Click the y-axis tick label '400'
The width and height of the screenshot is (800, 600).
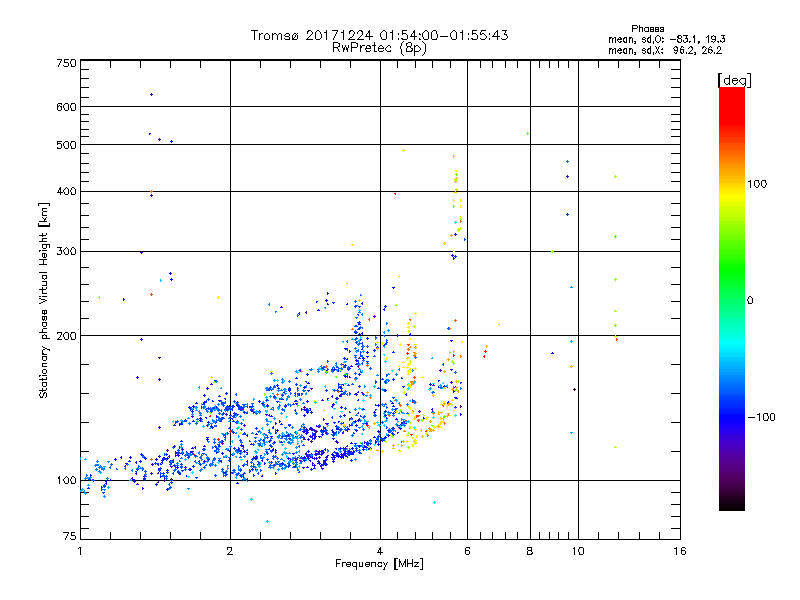[66, 191]
